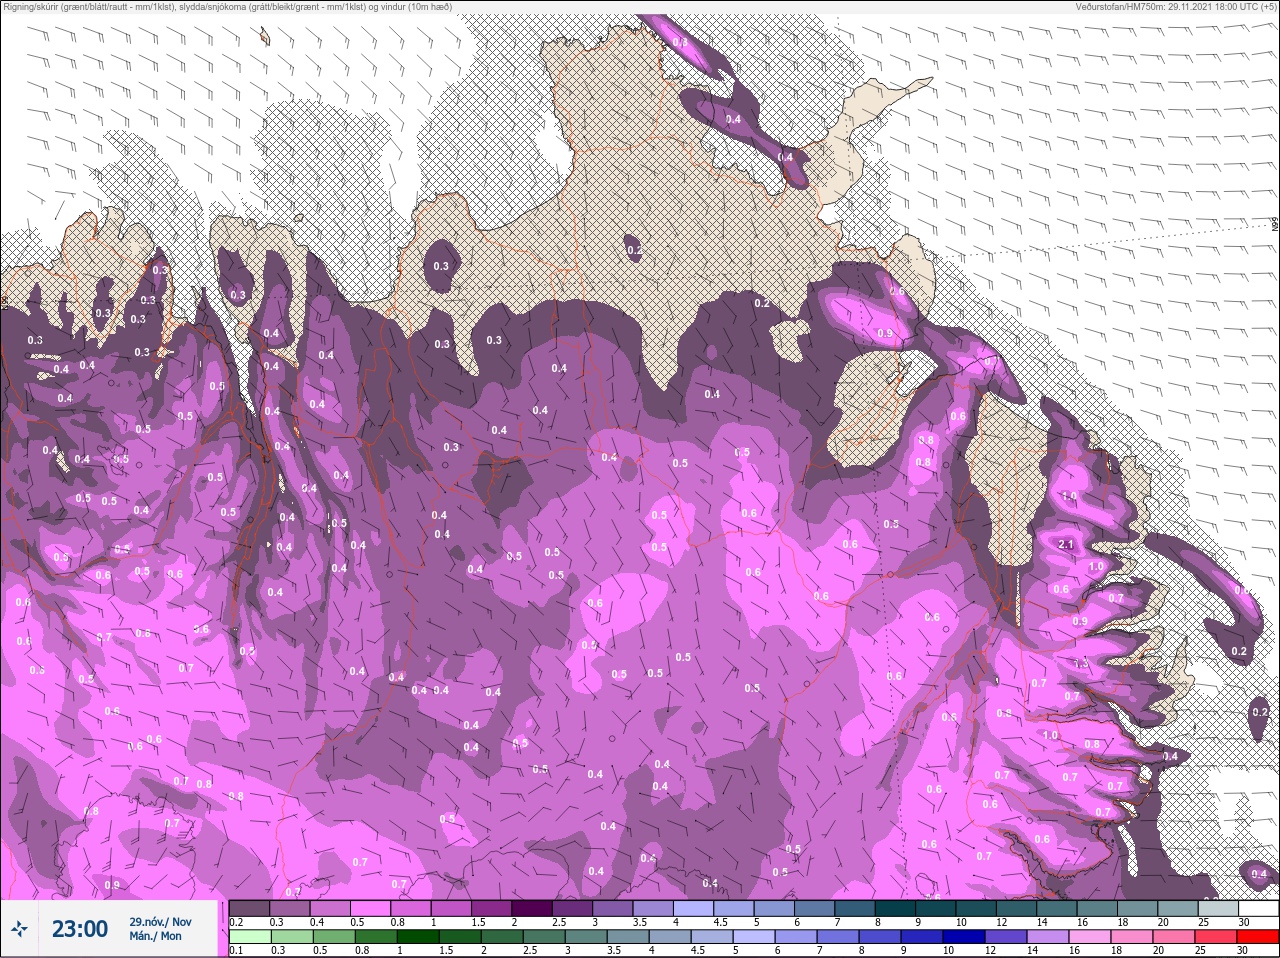
Task: Pick the bright pink snow-legend swatch labeled 0.5
Action: [x=370, y=909]
